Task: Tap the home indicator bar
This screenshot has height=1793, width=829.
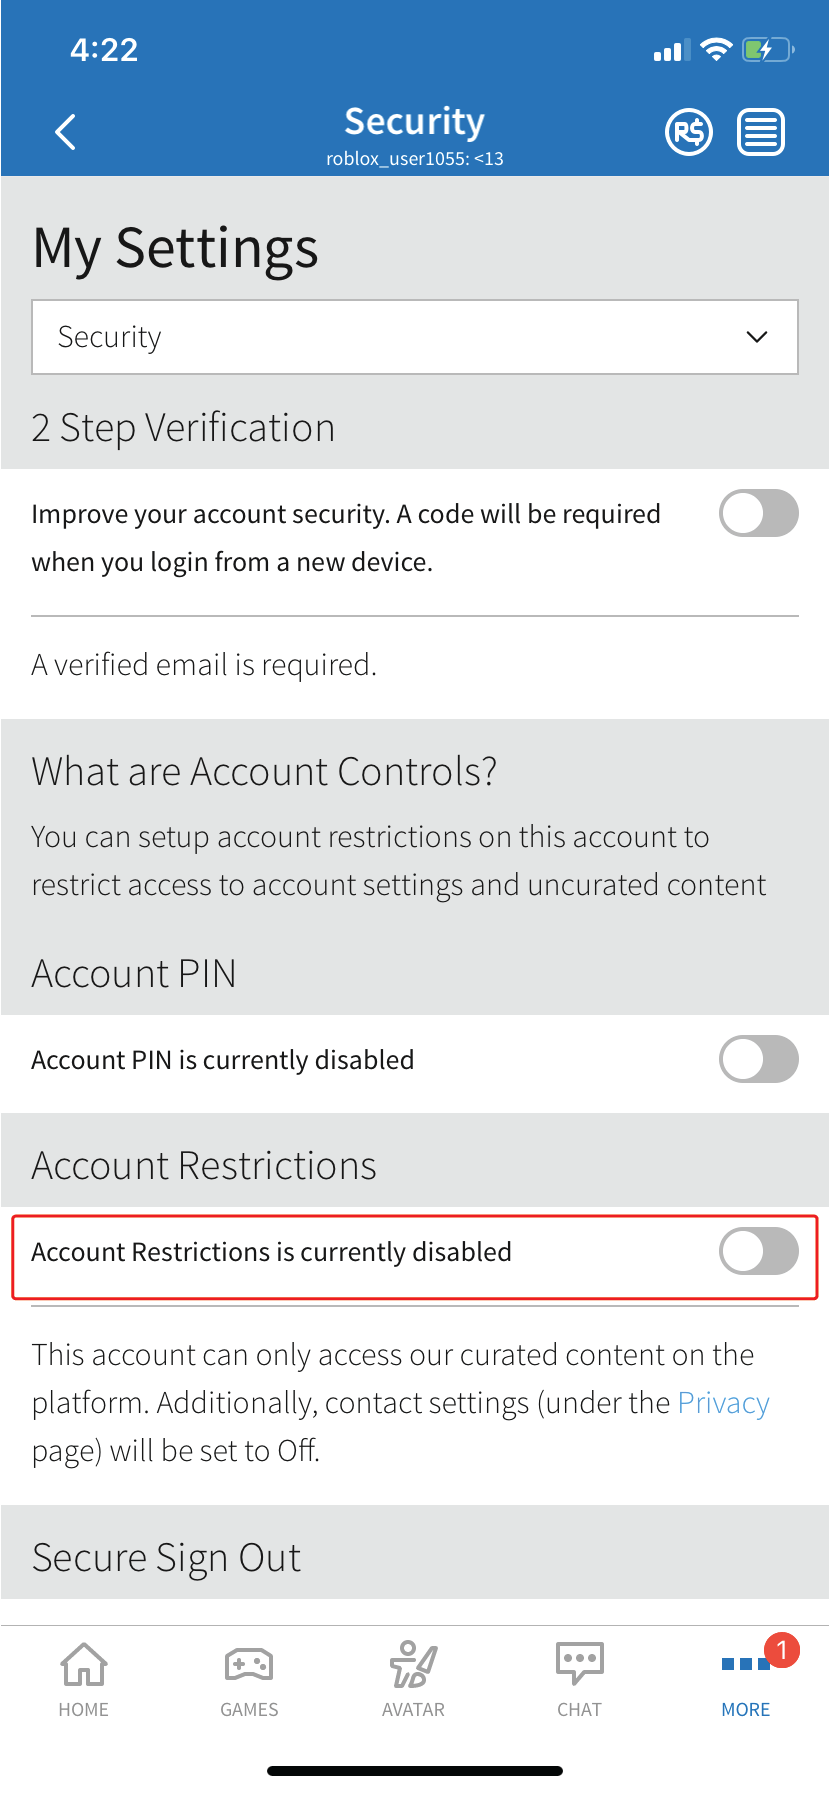Action: click(x=414, y=1771)
